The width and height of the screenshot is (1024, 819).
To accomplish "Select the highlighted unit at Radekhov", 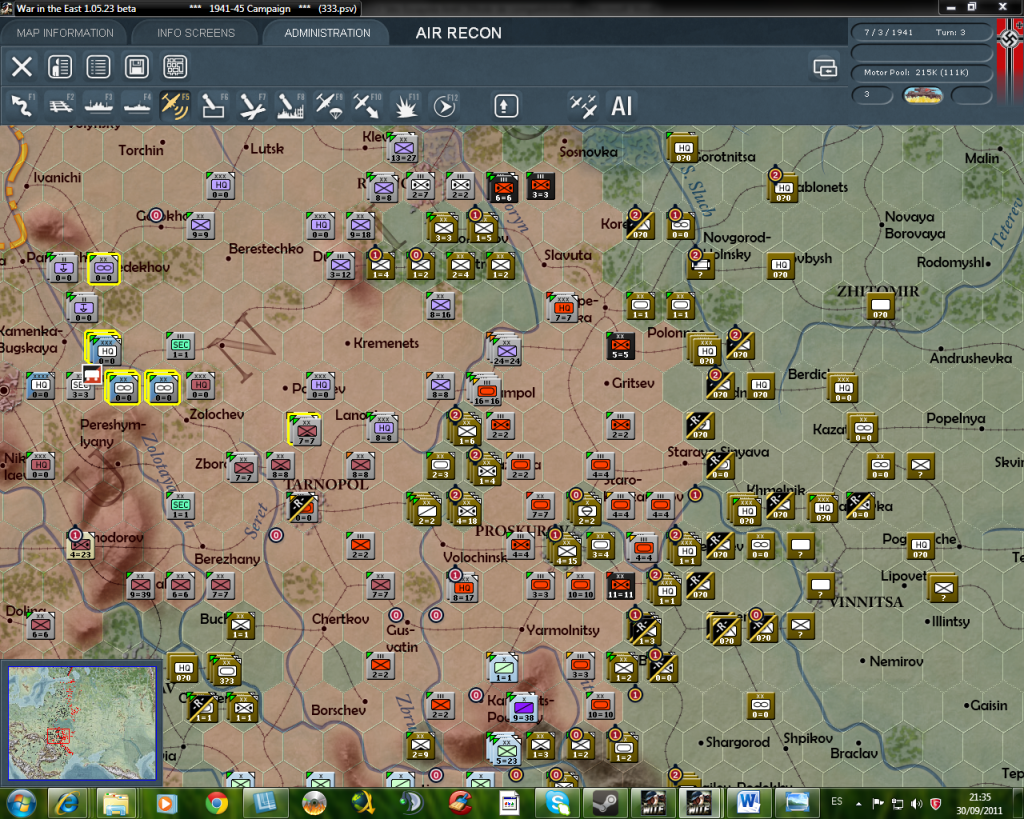I will [x=104, y=269].
